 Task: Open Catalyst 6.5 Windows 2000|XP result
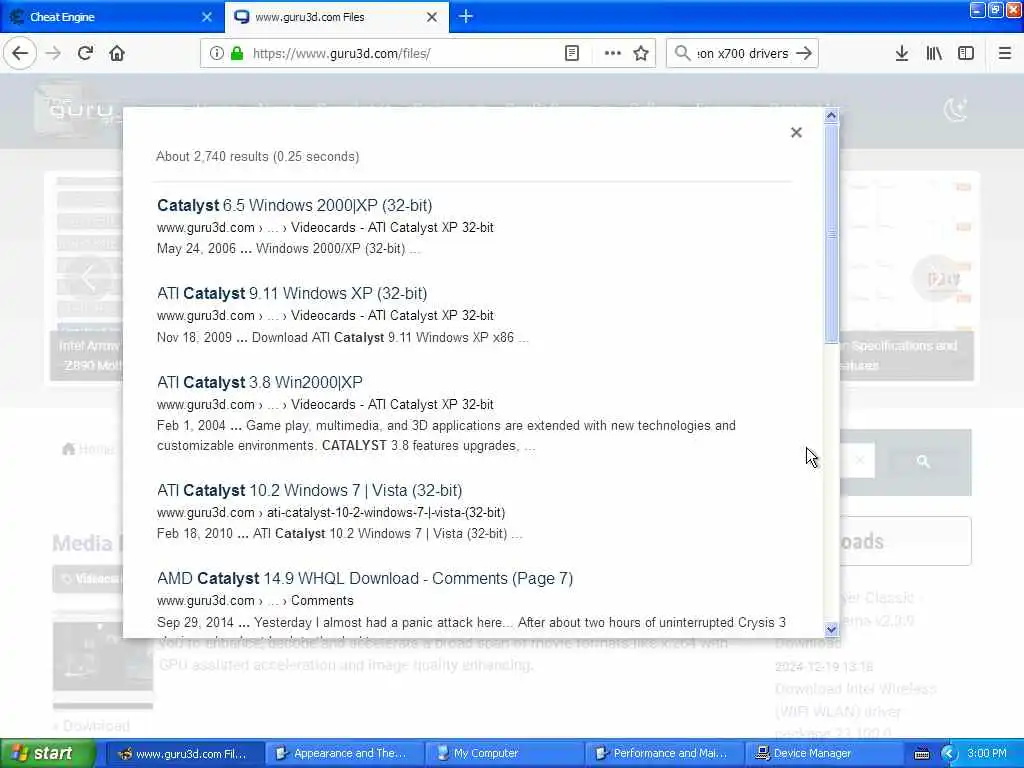[295, 205]
